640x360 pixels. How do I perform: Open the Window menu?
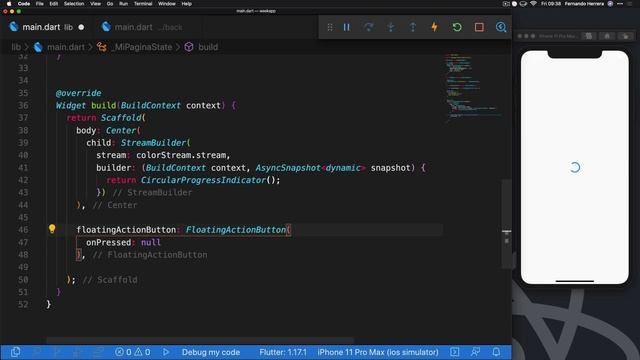167,4
